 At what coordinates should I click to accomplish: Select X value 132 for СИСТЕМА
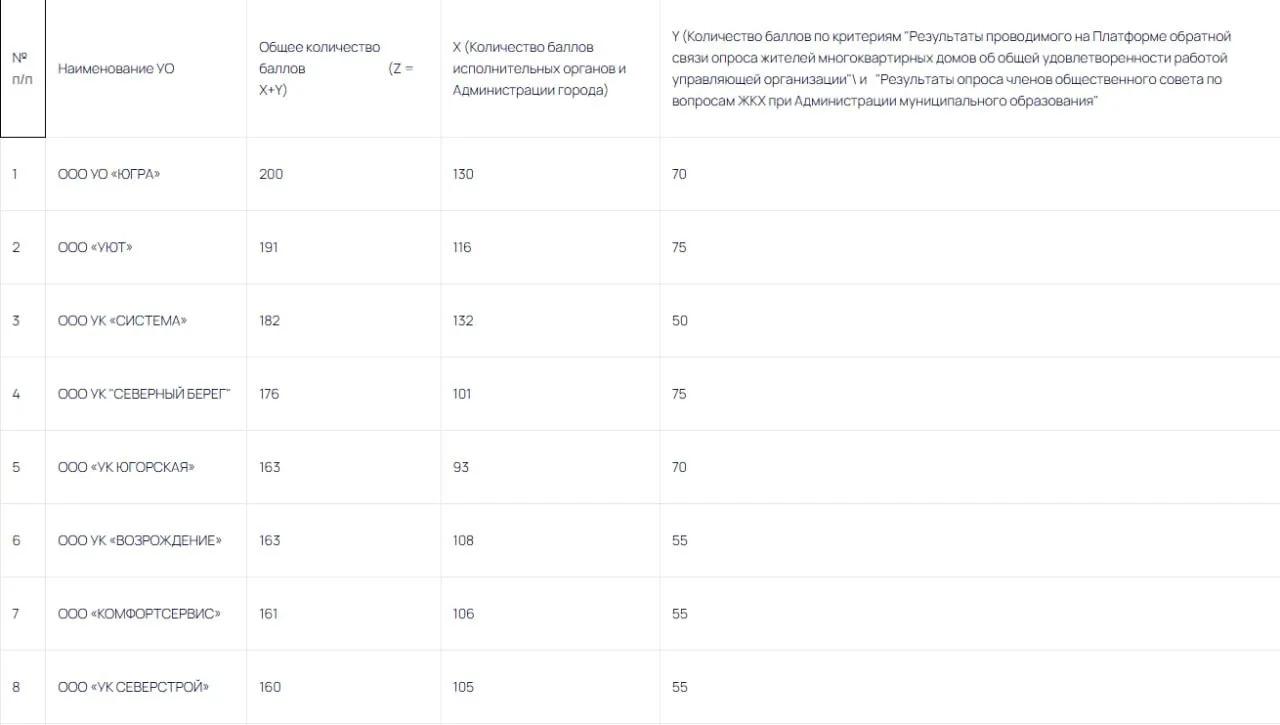463,320
